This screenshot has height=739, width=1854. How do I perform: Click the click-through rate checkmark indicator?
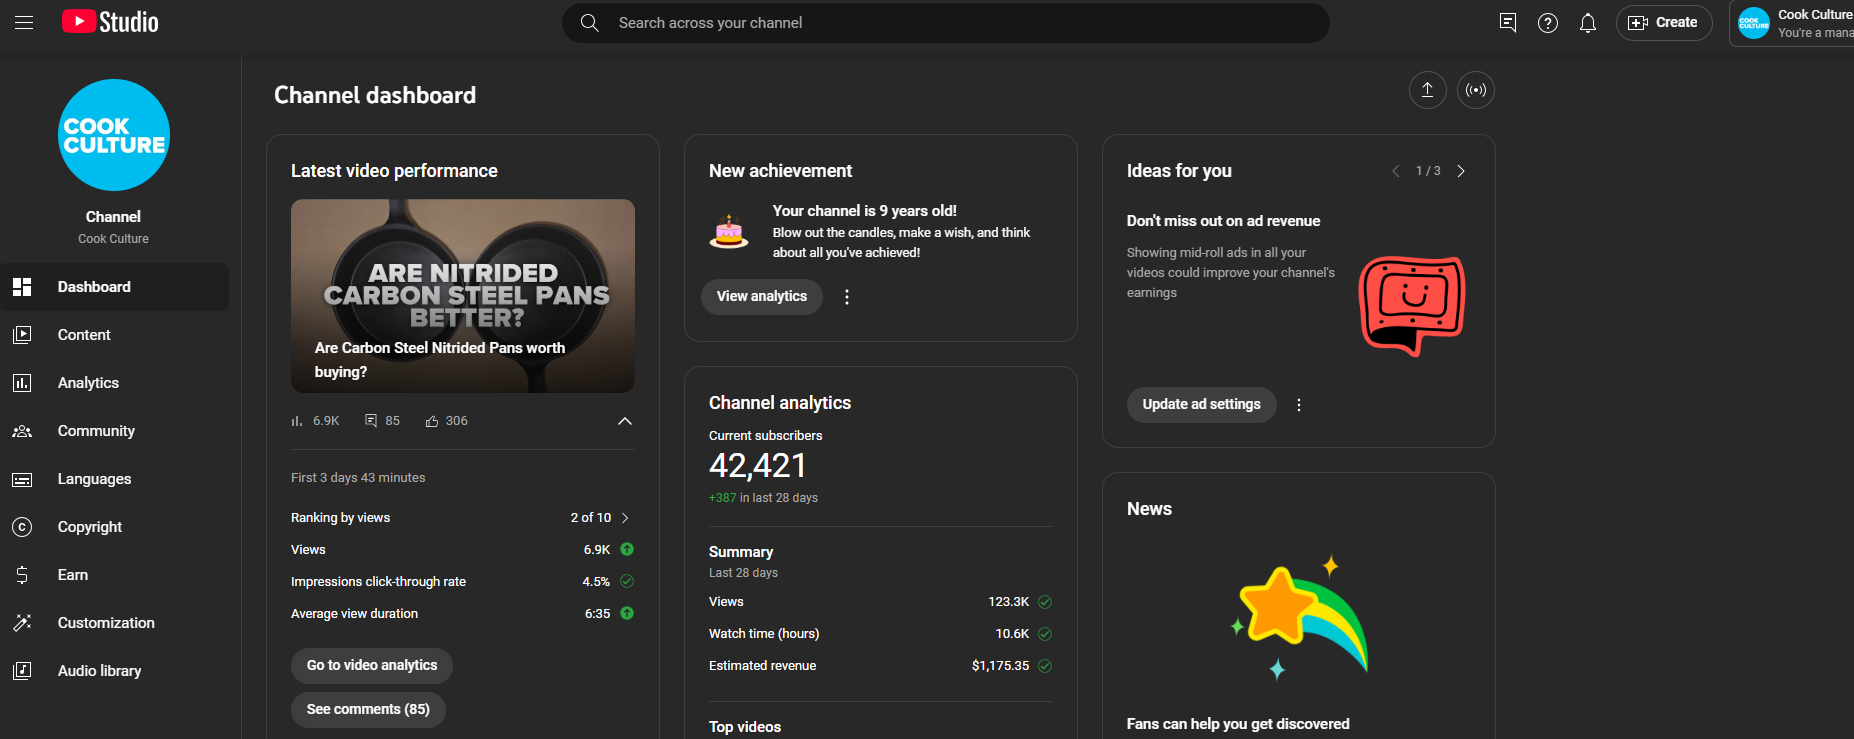627,582
